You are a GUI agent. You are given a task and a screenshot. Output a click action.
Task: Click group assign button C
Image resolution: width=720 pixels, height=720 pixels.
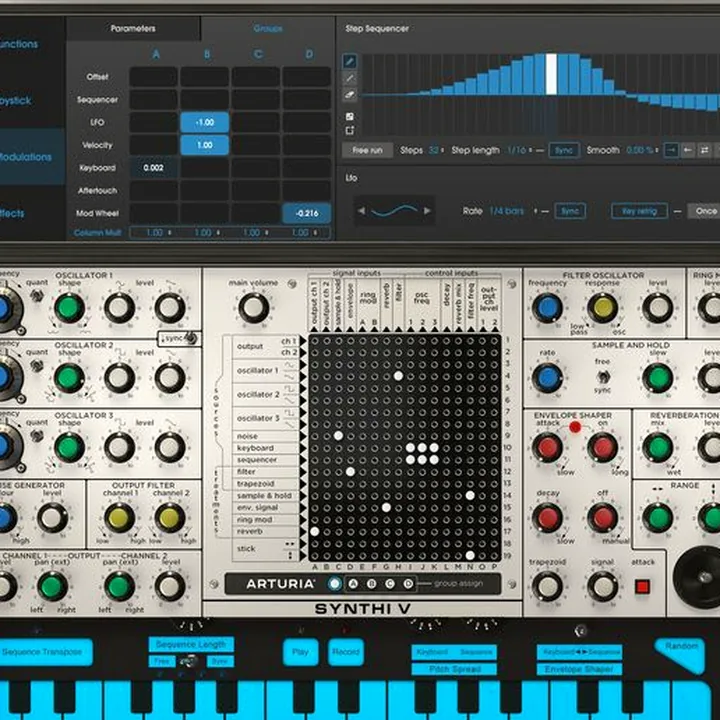tap(390, 584)
